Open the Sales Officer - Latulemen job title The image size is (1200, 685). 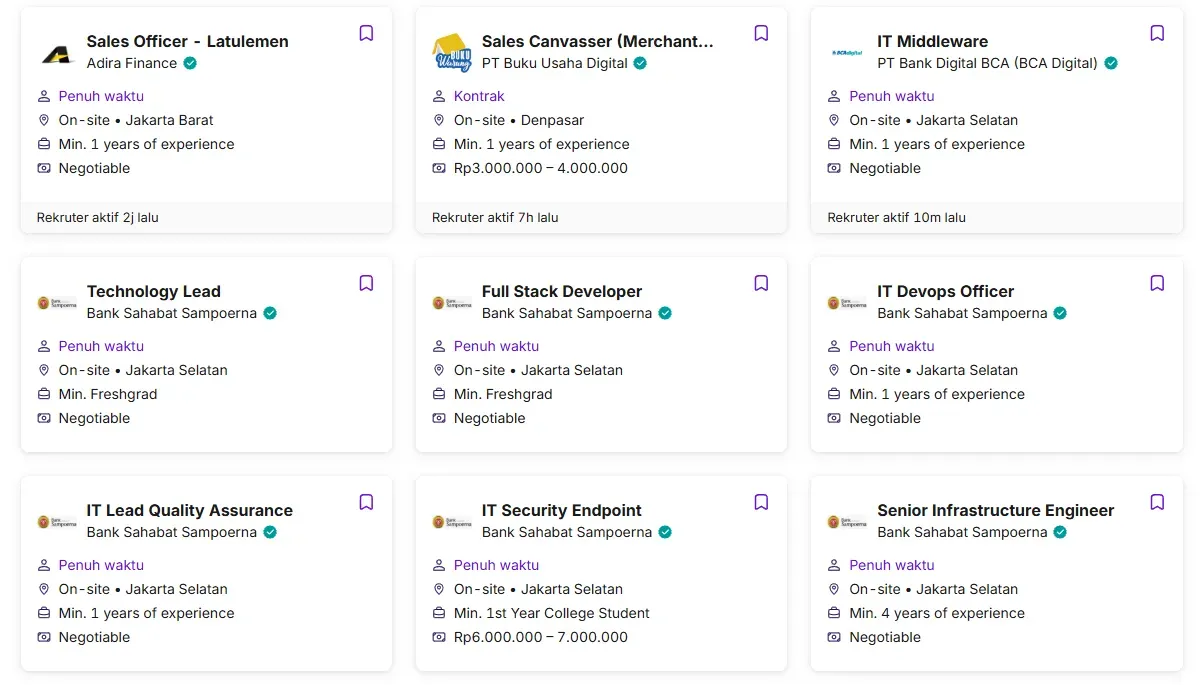point(188,41)
